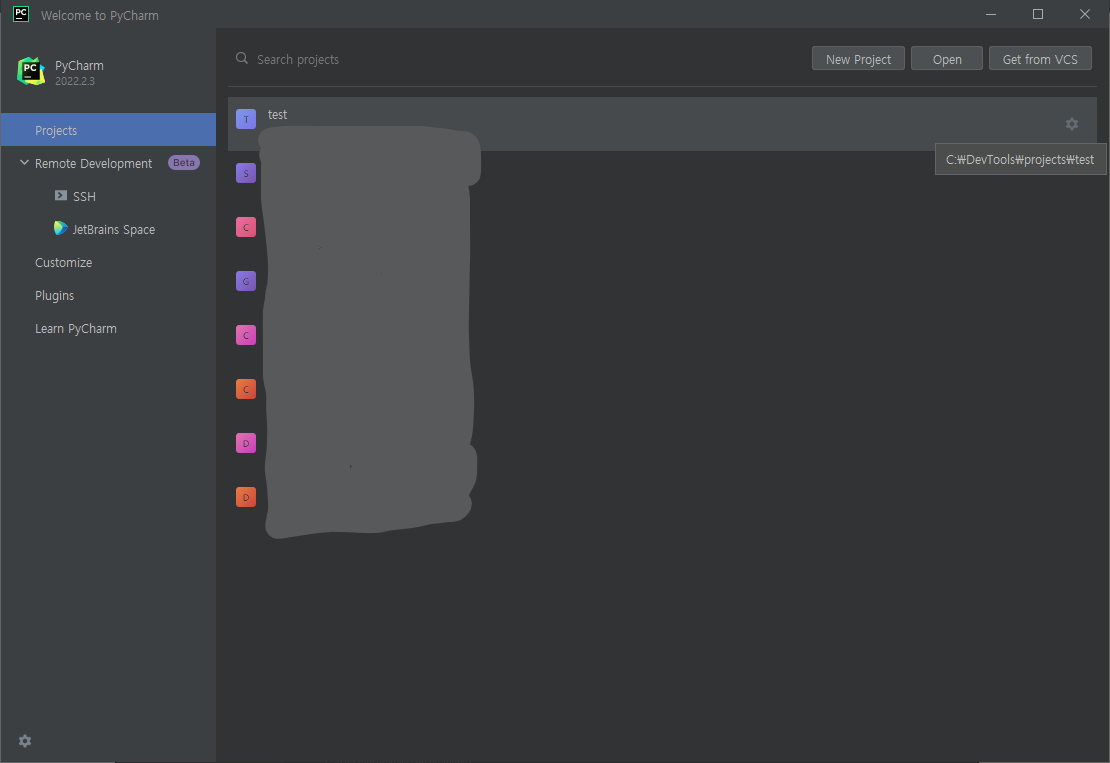
Task: Click the Remote Development label
Action: point(93,164)
